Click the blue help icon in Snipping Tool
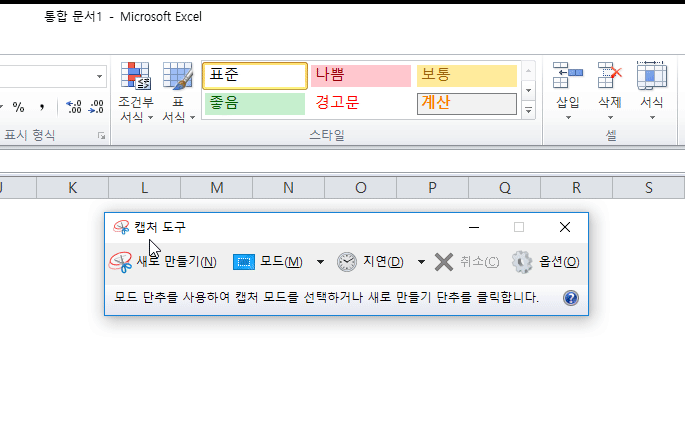Viewport: 685px width, 439px height. [571, 298]
